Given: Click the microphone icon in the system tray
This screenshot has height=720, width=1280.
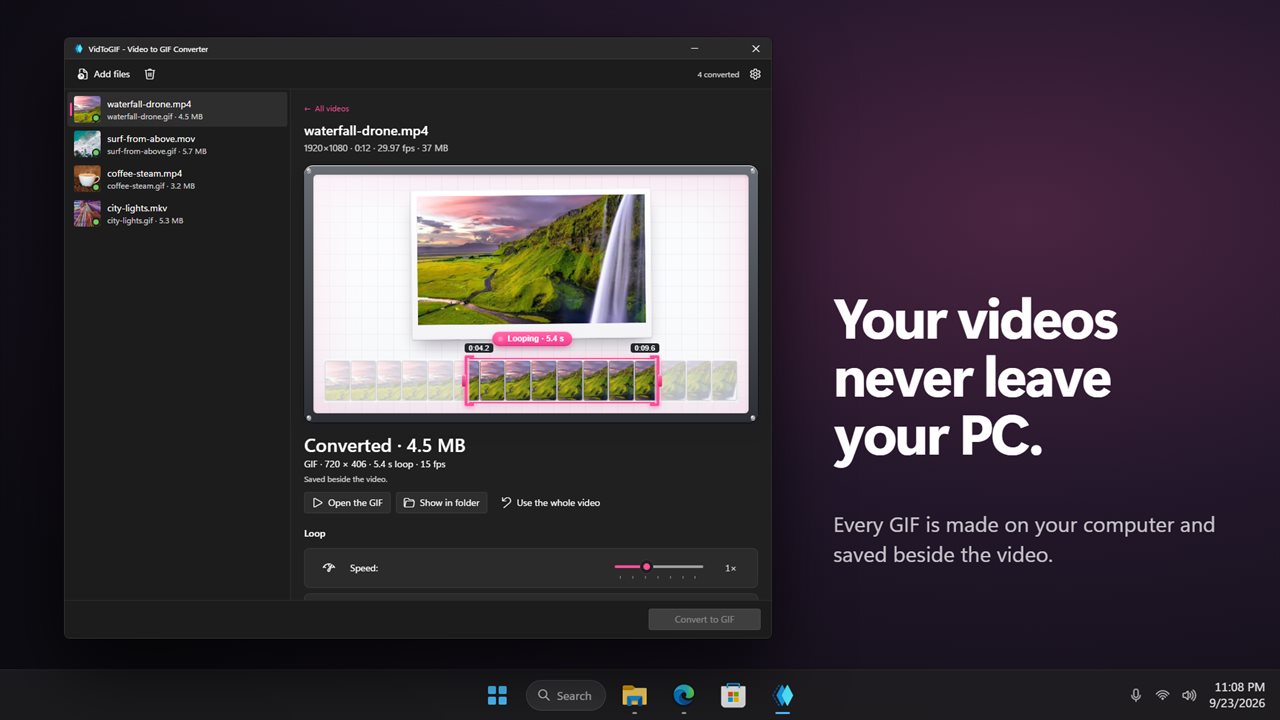Looking at the screenshot, I should tap(1136, 696).
